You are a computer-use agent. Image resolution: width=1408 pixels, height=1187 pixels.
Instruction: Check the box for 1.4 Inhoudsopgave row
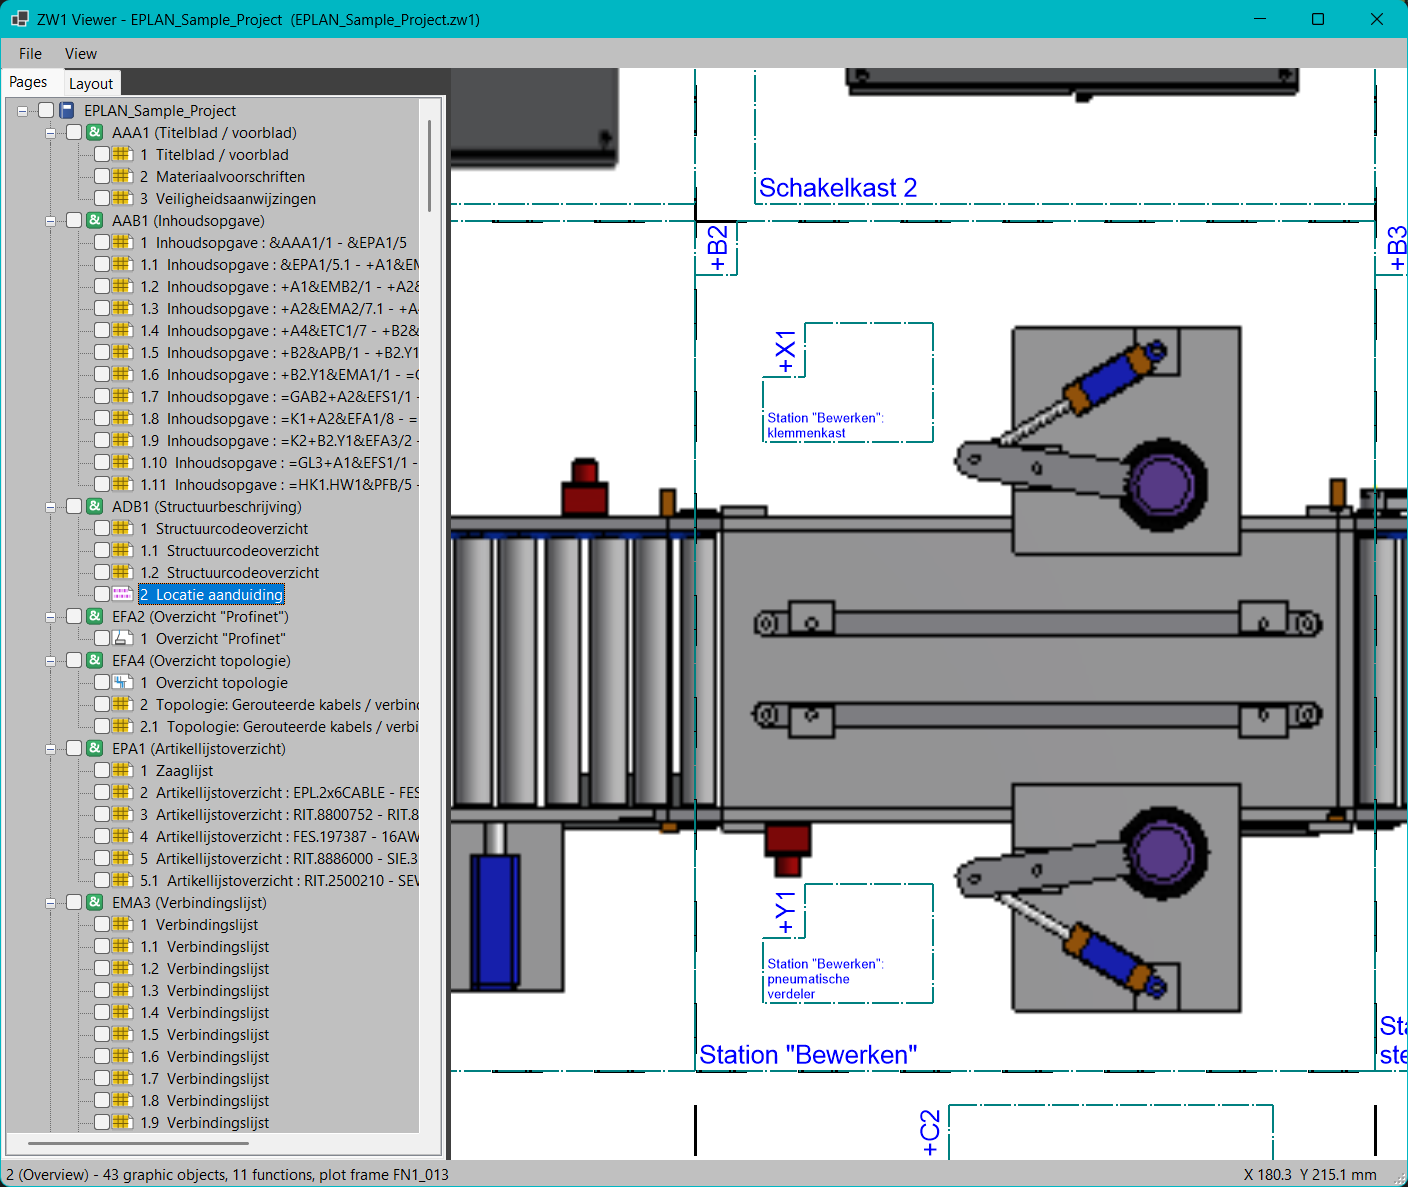point(102,330)
